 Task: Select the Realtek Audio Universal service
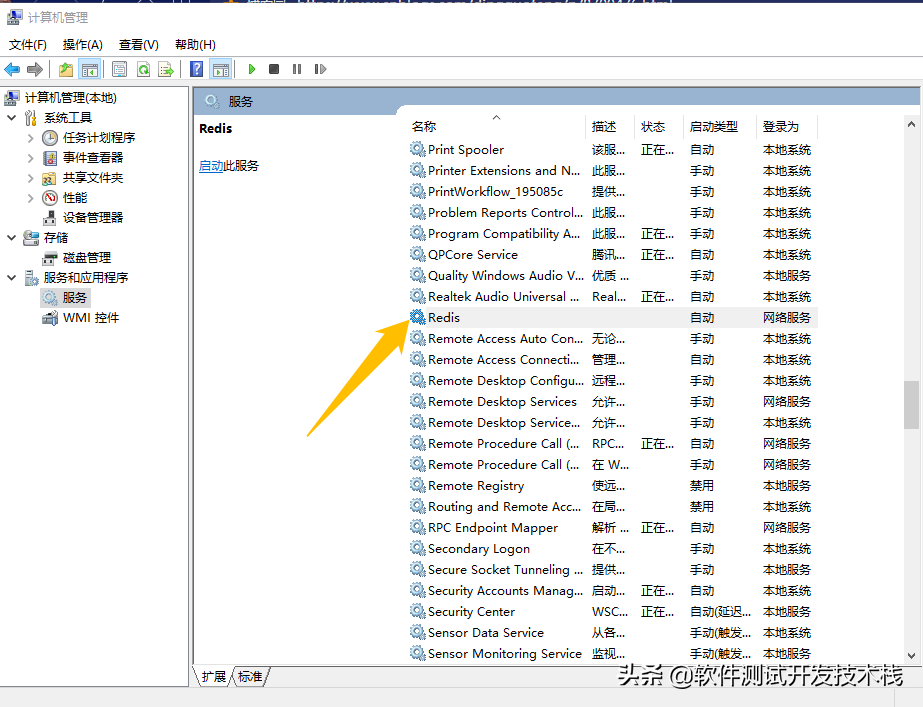pos(612,296)
